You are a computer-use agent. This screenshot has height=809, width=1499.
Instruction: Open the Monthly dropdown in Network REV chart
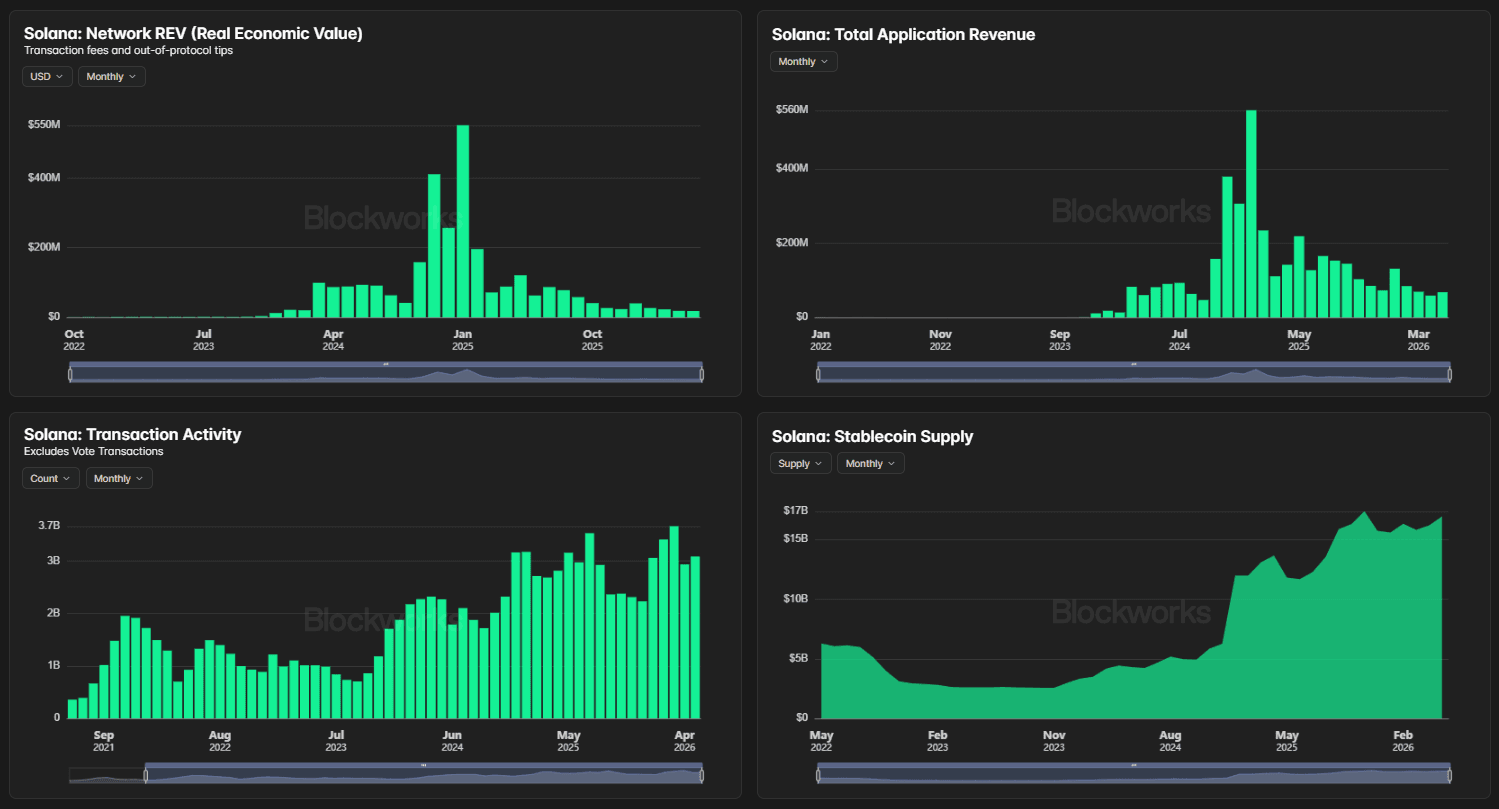coord(112,76)
